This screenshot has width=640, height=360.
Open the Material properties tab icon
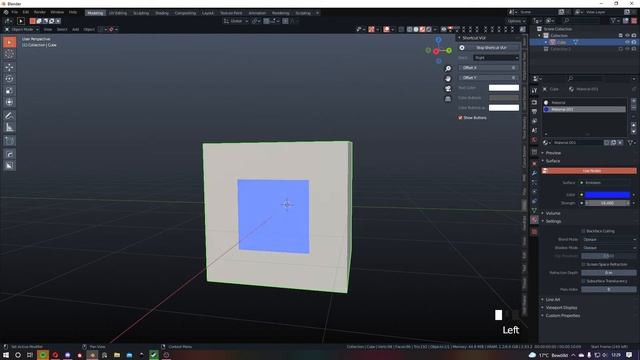(x=534, y=220)
